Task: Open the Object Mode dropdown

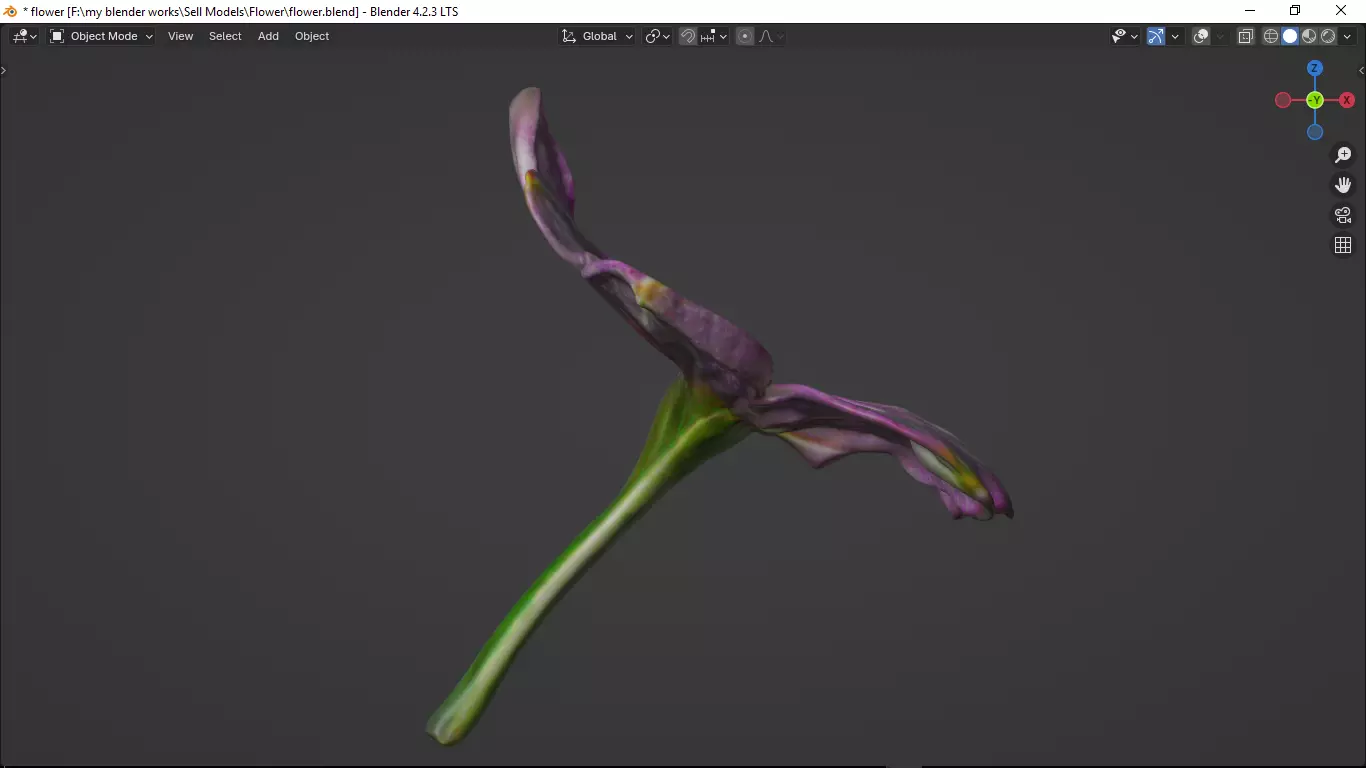Action: (101, 36)
